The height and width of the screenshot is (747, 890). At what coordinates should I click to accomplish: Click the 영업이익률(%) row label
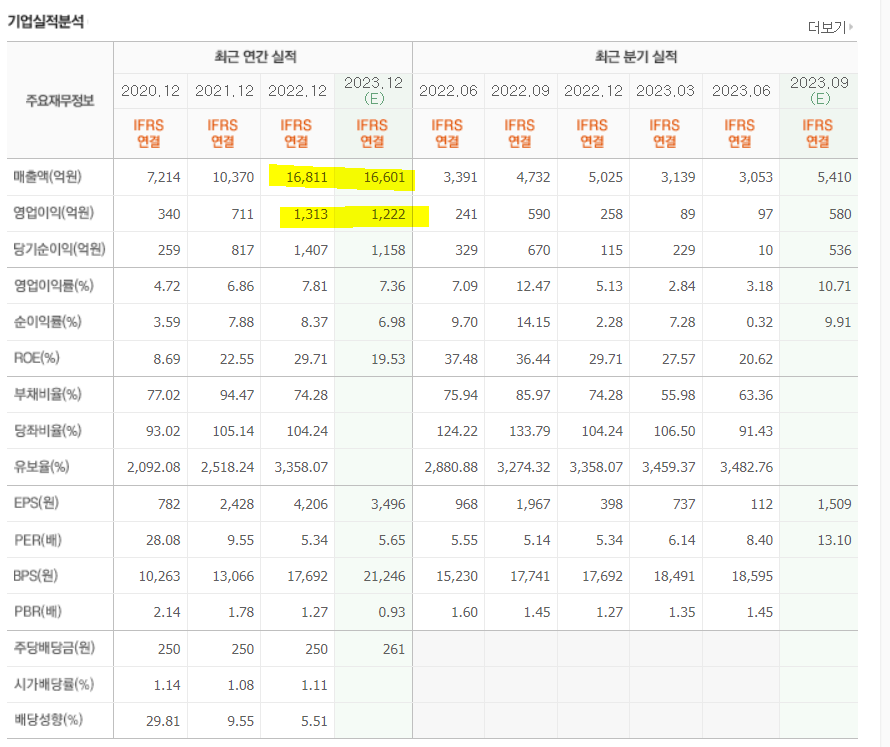point(53,285)
